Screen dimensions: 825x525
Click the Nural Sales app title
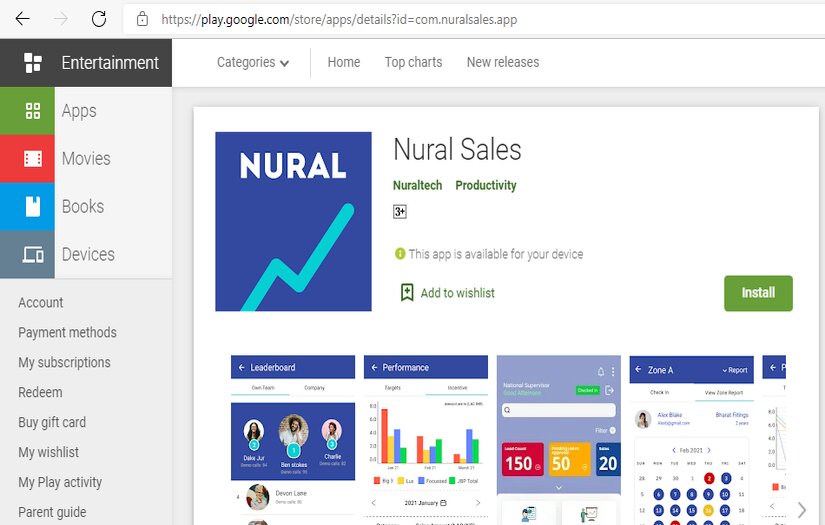point(457,149)
